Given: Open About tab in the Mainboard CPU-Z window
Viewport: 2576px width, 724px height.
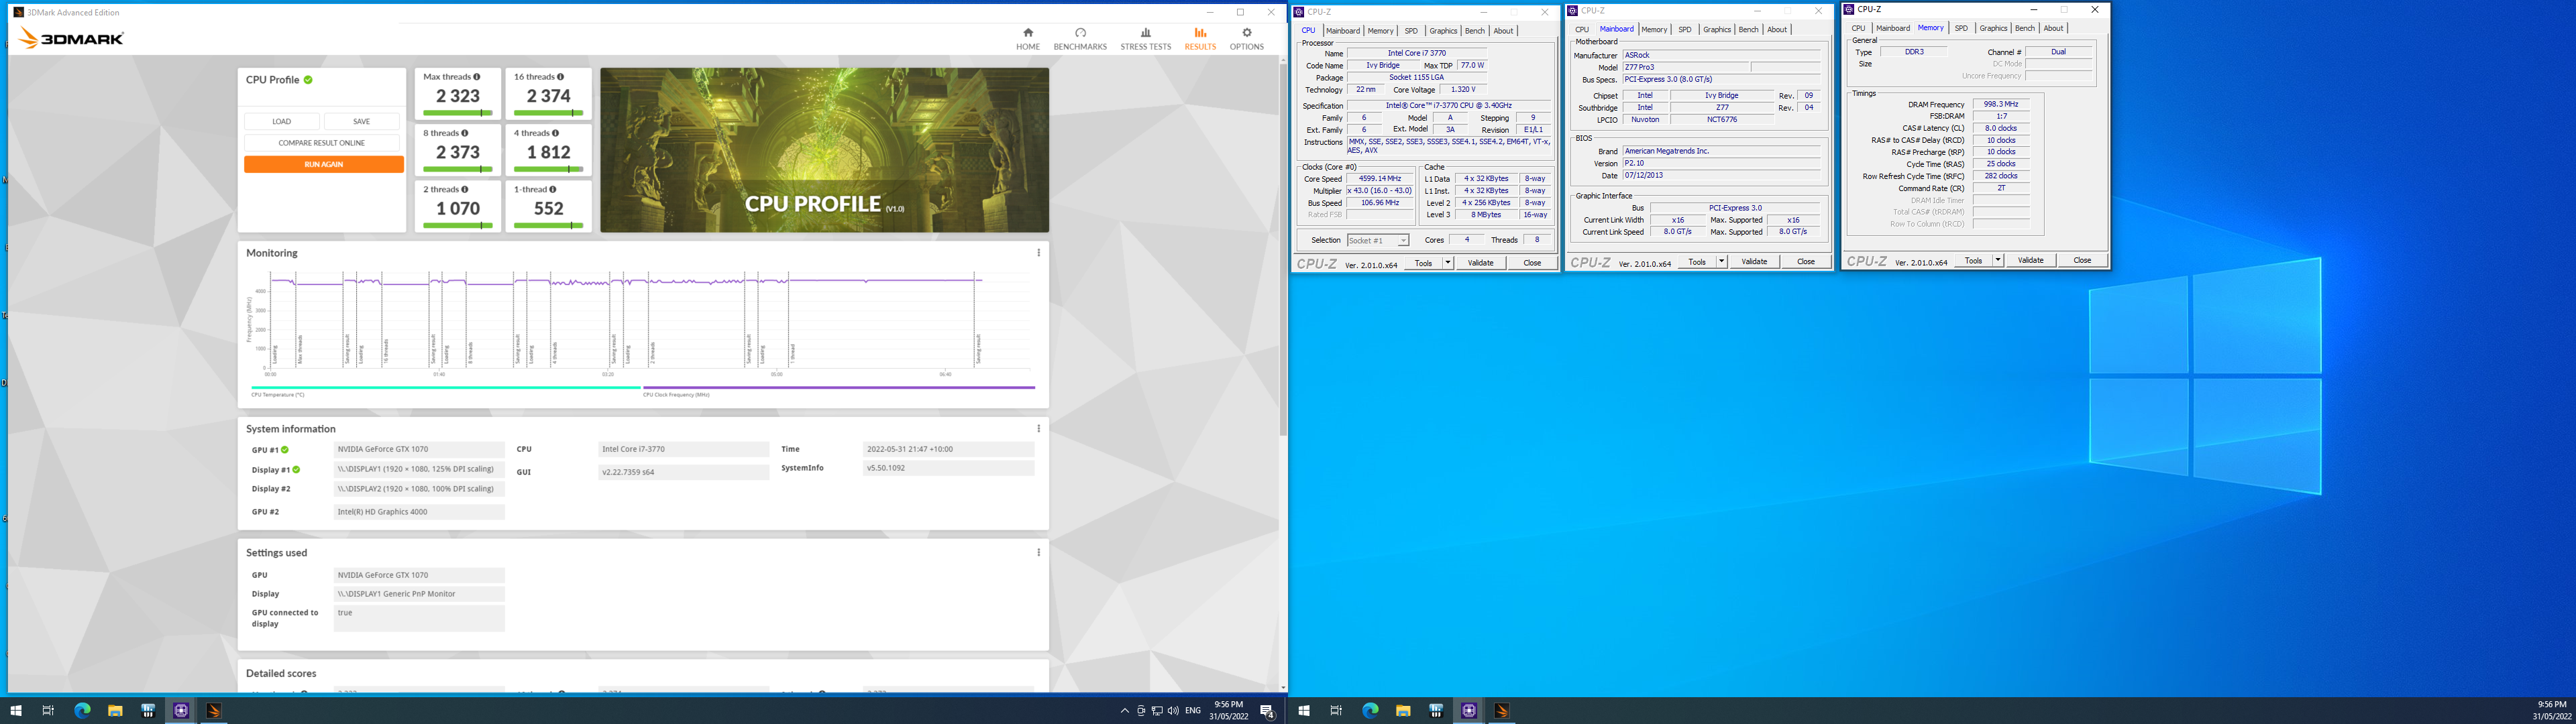Looking at the screenshot, I should tap(1777, 30).
